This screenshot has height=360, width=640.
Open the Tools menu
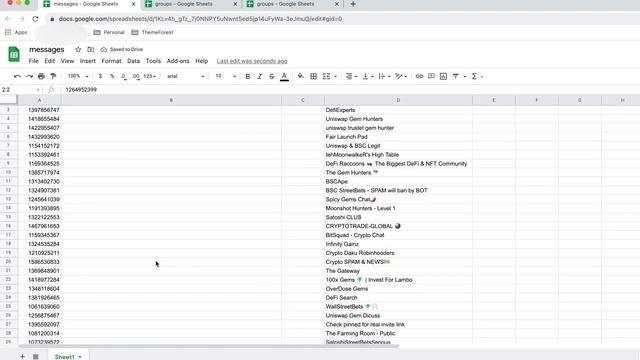(153, 61)
